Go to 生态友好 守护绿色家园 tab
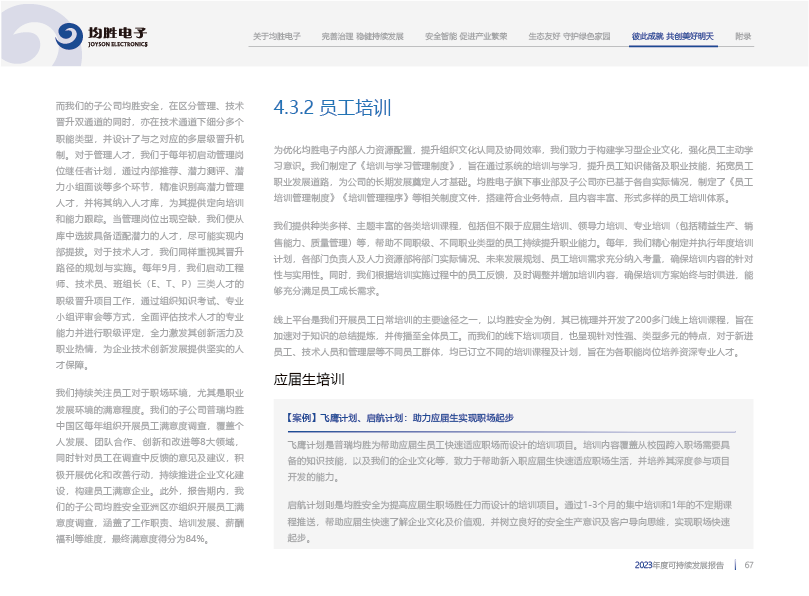Viewport: 809px width, 596px height. coord(569,36)
